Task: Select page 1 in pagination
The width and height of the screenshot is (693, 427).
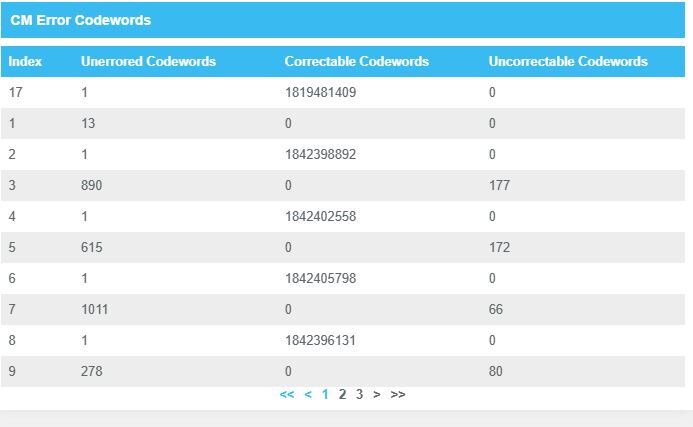Action: 325,394
